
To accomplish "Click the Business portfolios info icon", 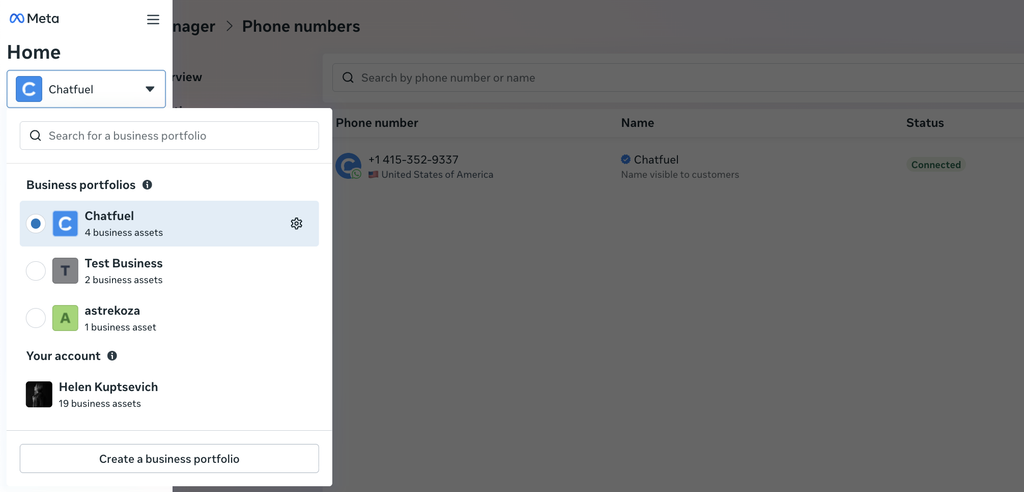I will (147, 185).
